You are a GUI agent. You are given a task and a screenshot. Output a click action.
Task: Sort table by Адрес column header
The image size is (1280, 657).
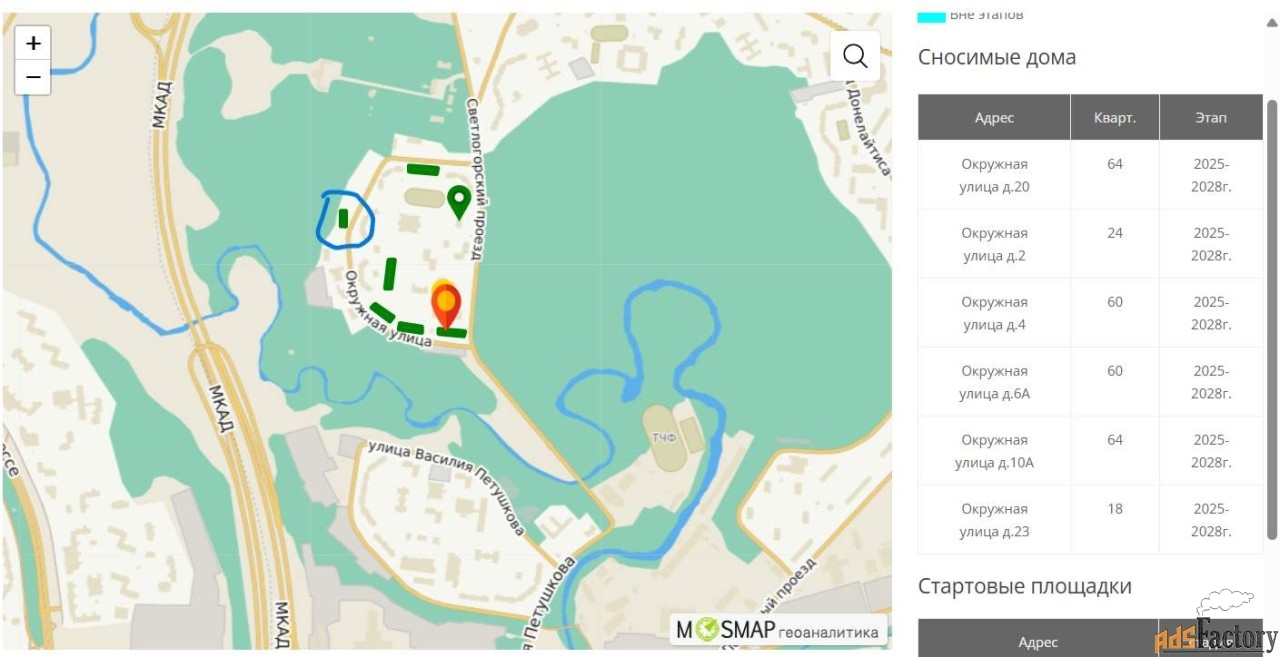pyautogui.click(x=994, y=117)
